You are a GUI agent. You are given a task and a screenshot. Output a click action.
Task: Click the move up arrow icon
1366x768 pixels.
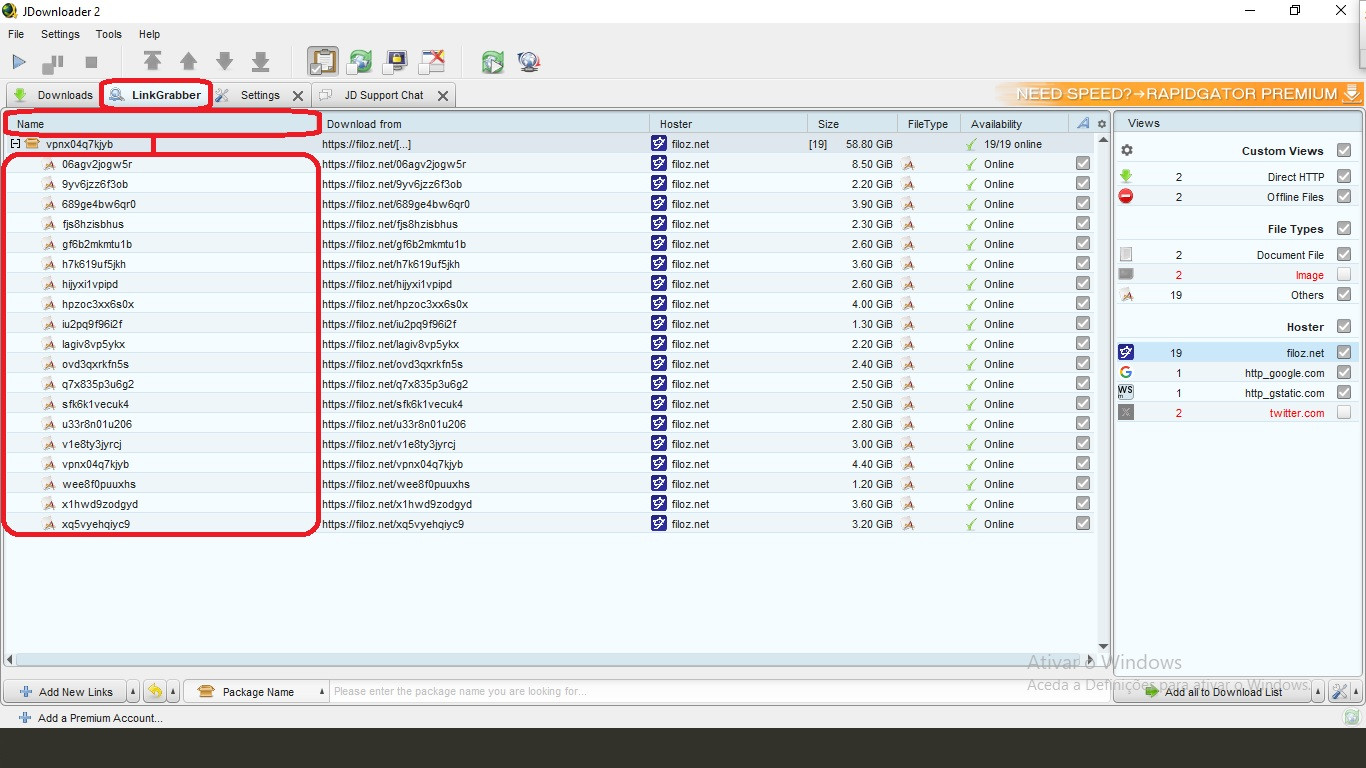[x=188, y=62]
